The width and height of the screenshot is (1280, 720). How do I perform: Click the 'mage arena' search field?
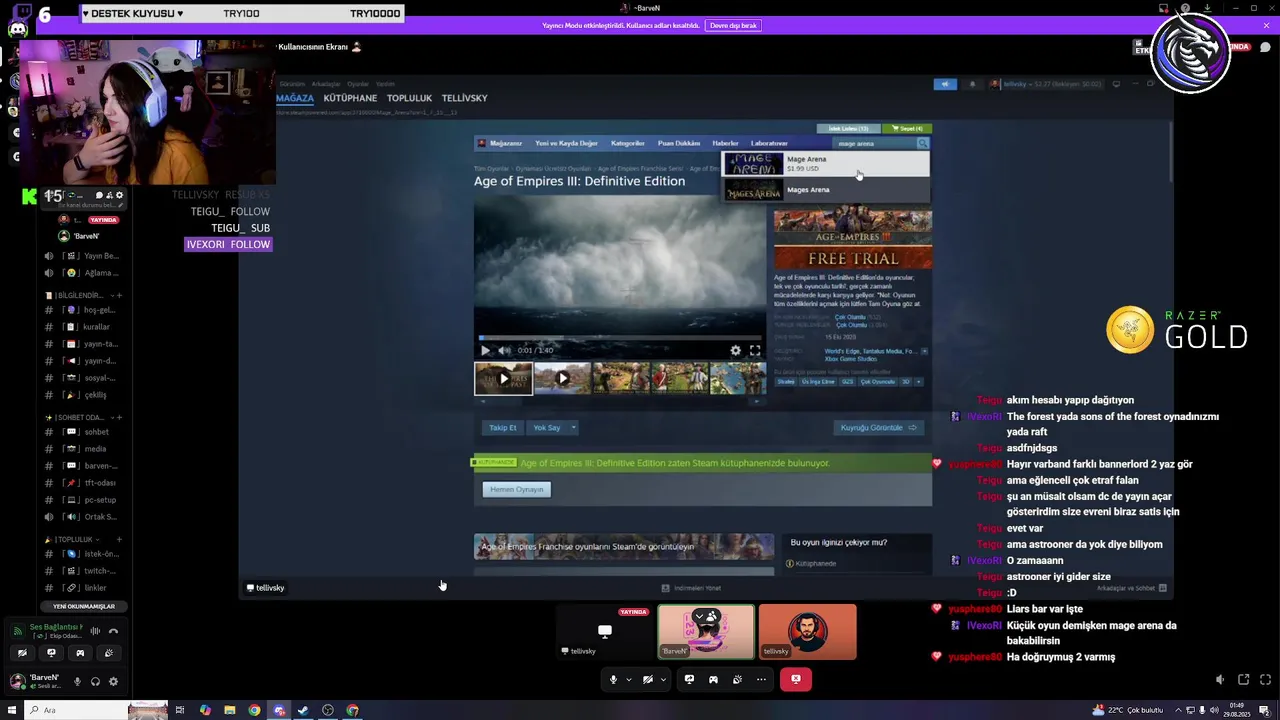(874, 143)
